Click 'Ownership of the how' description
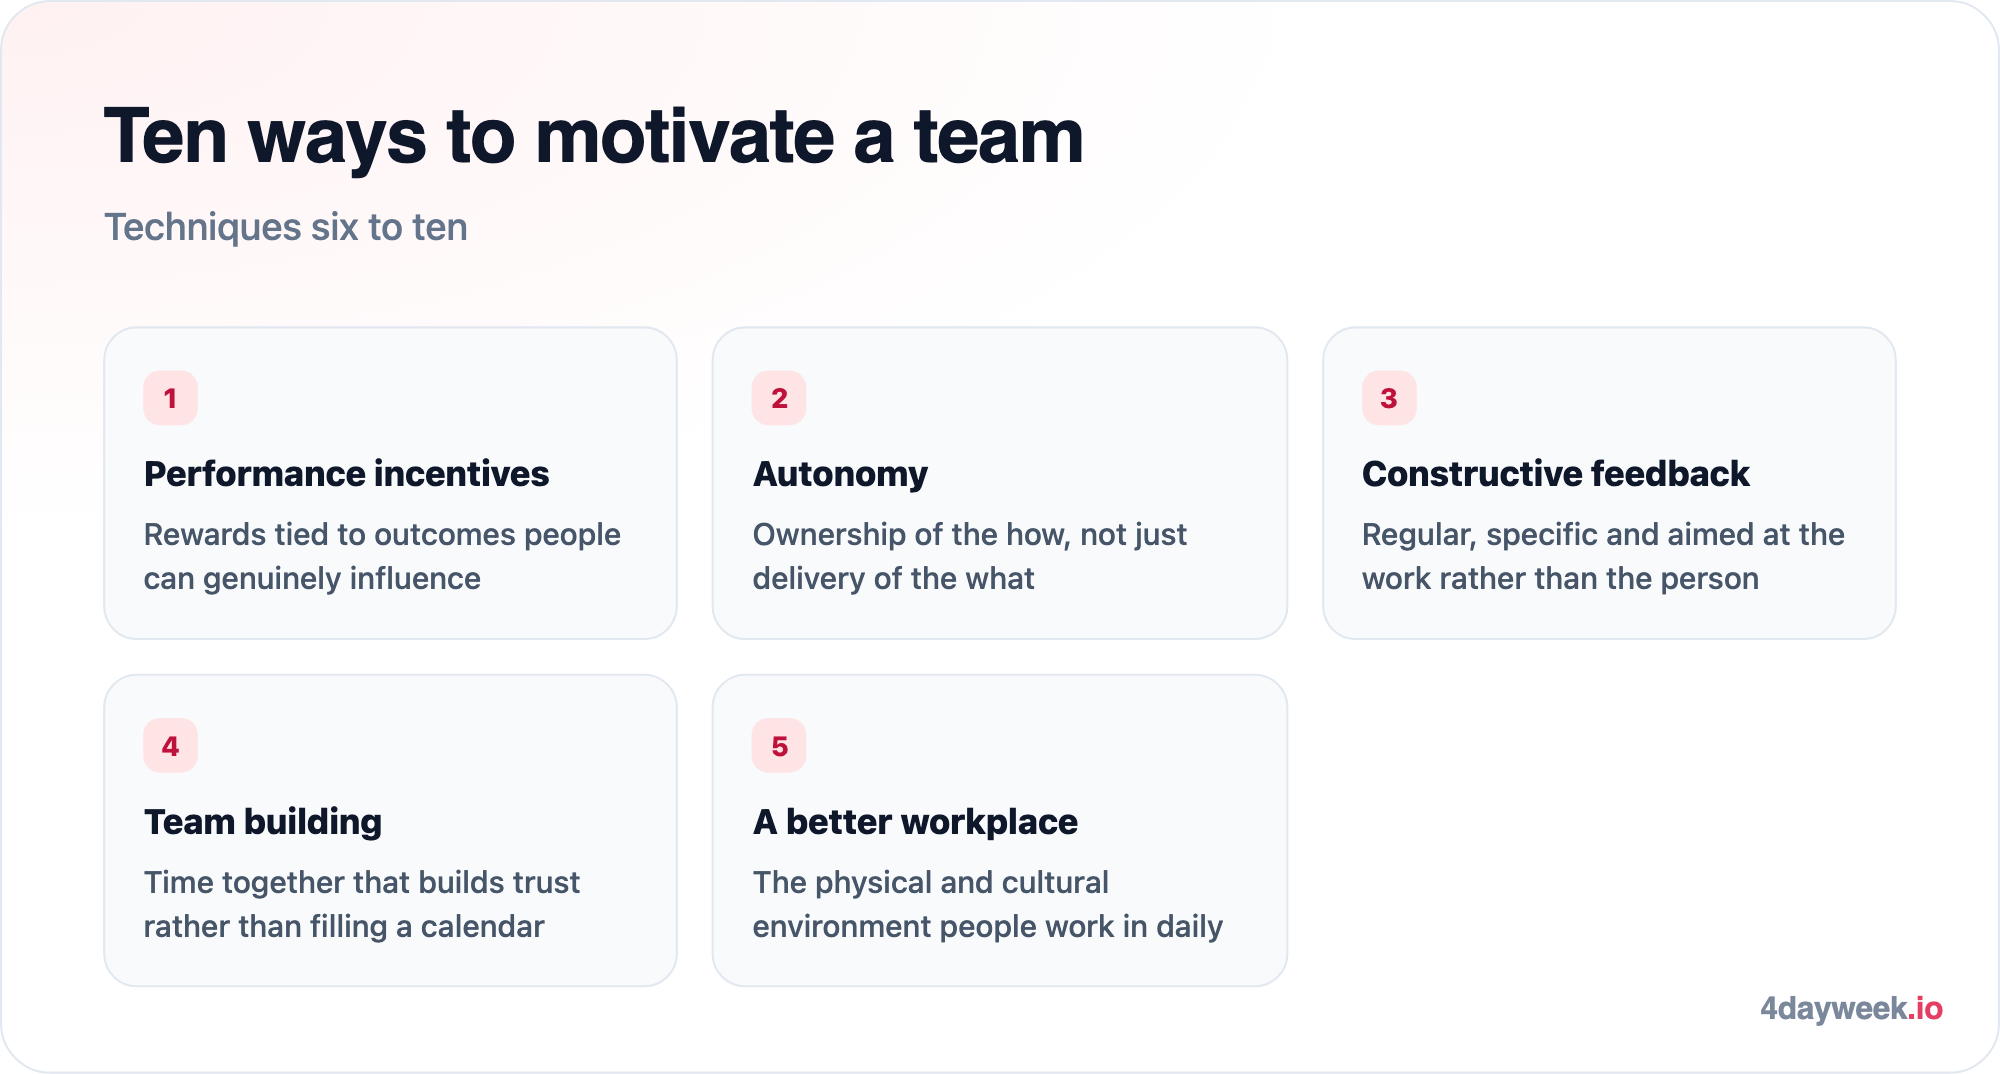This screenshot has height=1074, width=2000. click(x=970, y=556)
